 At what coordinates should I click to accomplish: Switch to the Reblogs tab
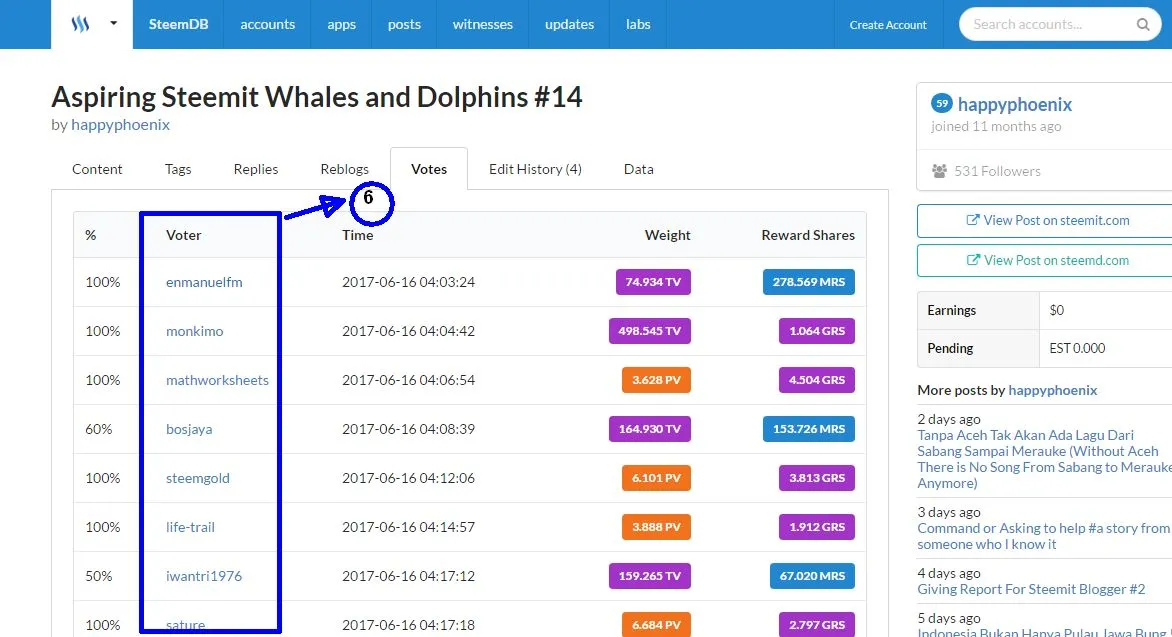click(345, 169)
